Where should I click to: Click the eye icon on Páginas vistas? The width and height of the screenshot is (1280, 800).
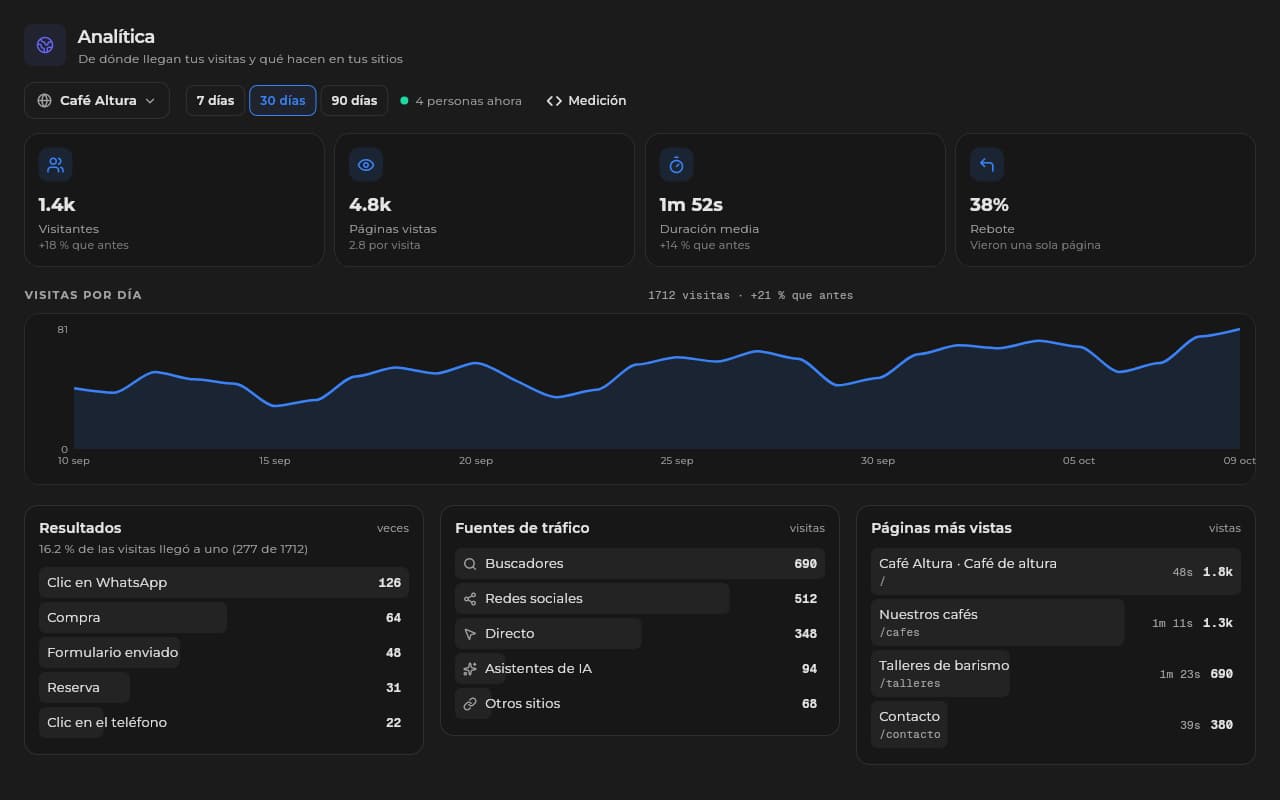(366, 165)
